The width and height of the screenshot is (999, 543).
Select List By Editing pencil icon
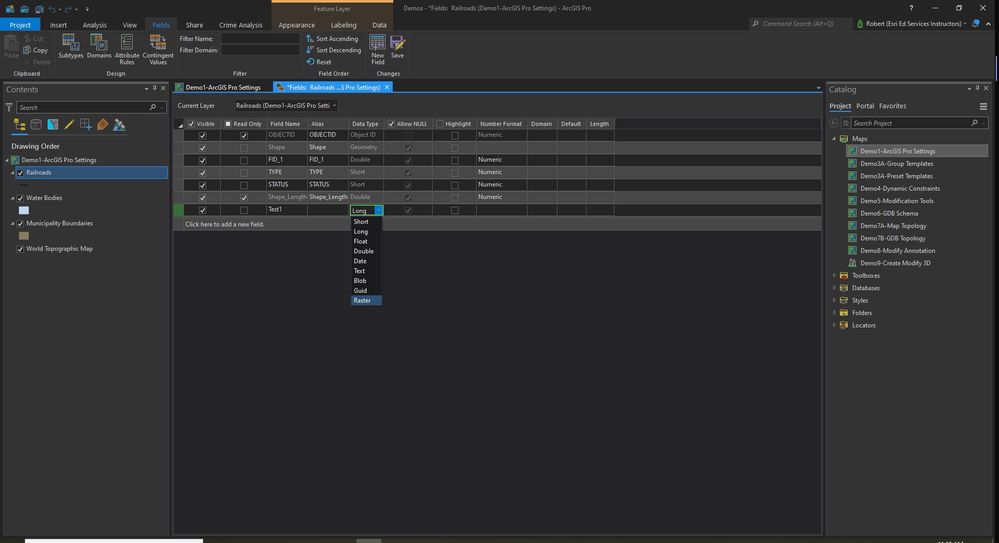pyautogui.click(x=69, y=125)
